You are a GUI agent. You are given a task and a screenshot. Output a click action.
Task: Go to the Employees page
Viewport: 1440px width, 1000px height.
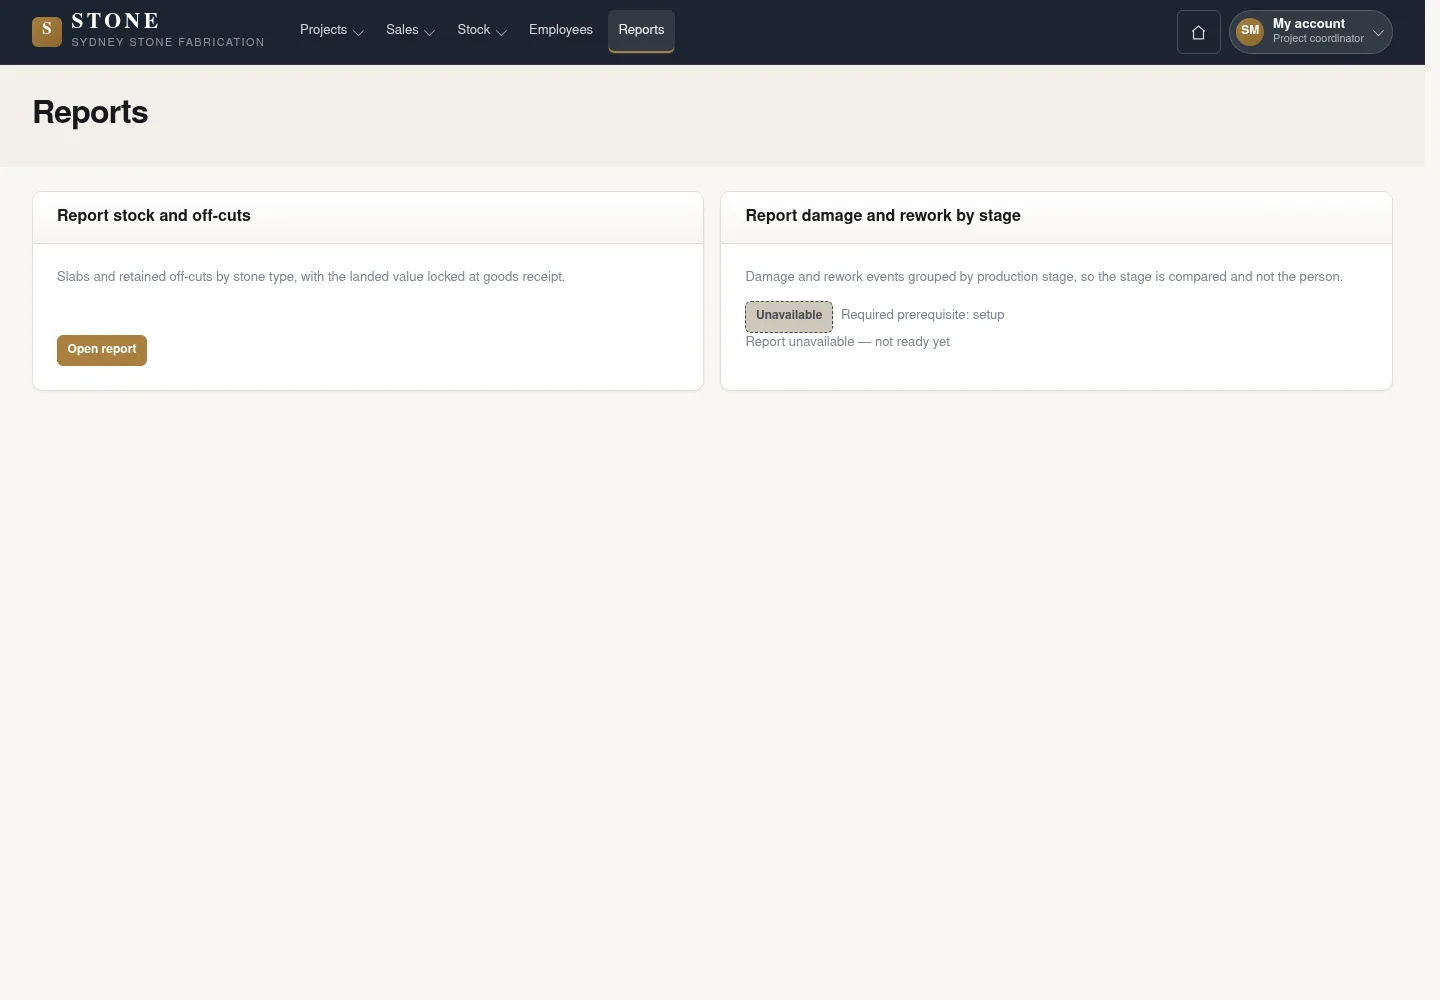[561, 31]
